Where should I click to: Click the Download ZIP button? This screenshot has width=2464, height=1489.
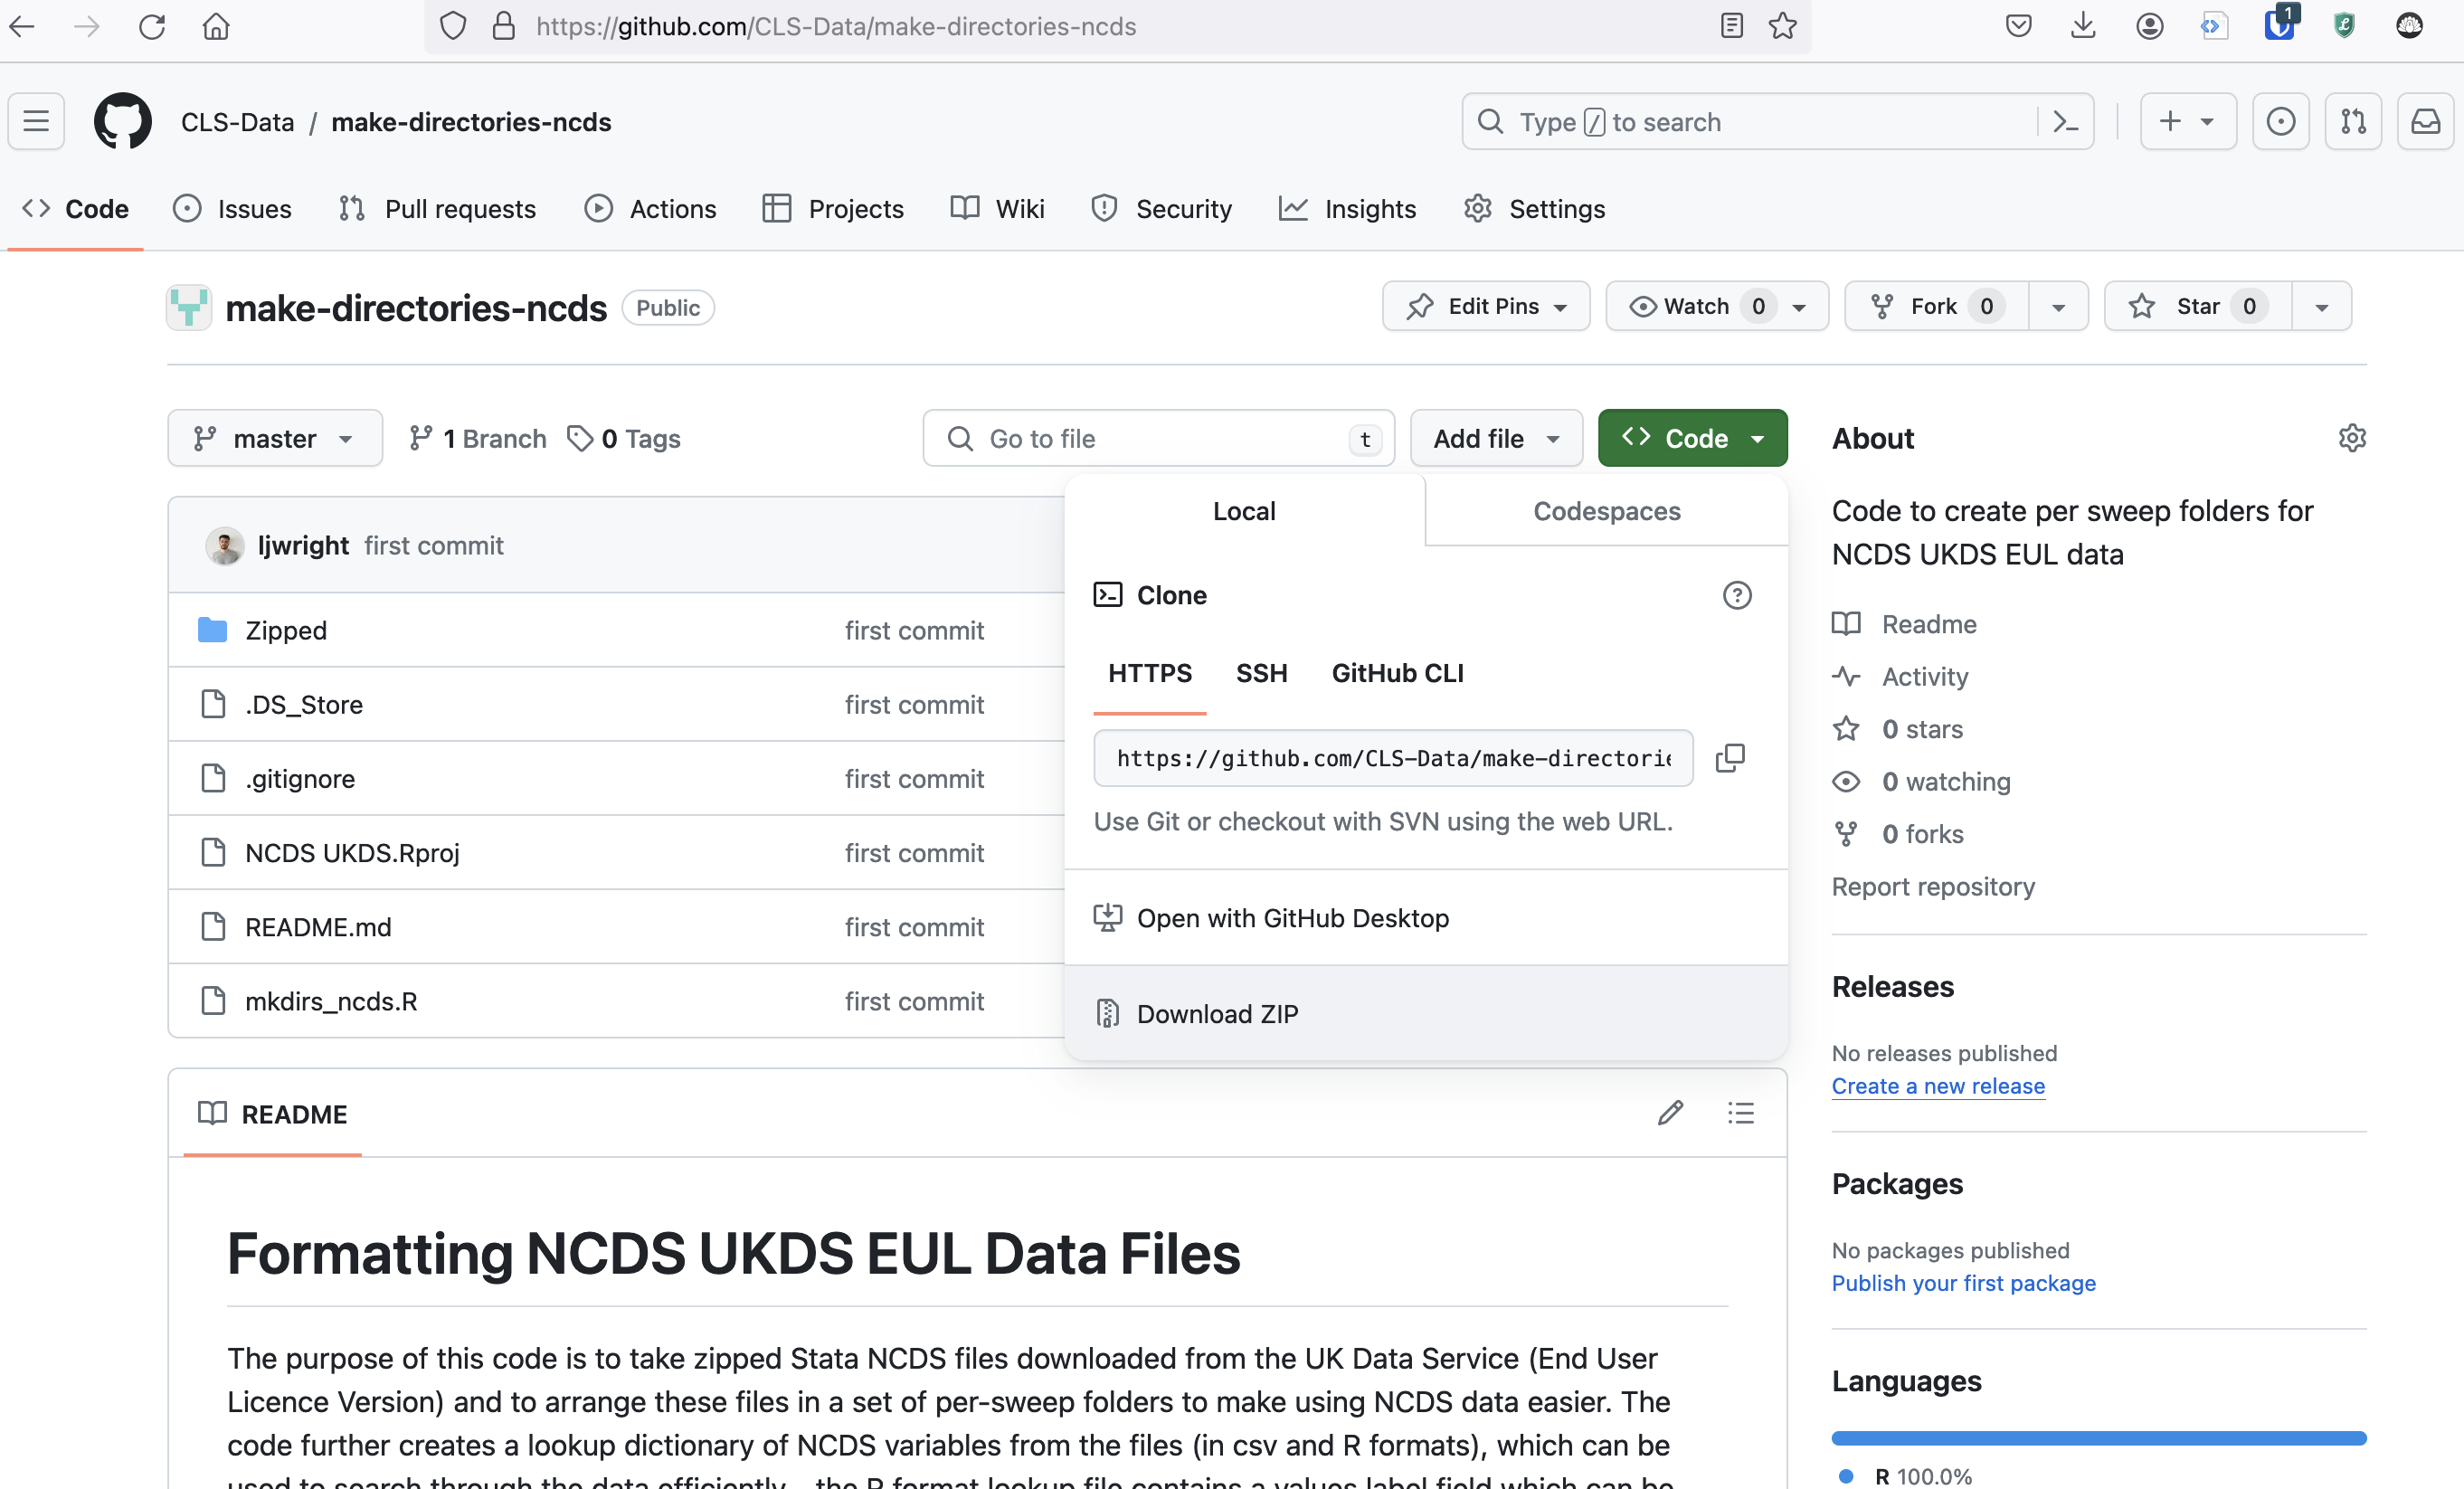coord(1216,1014)
